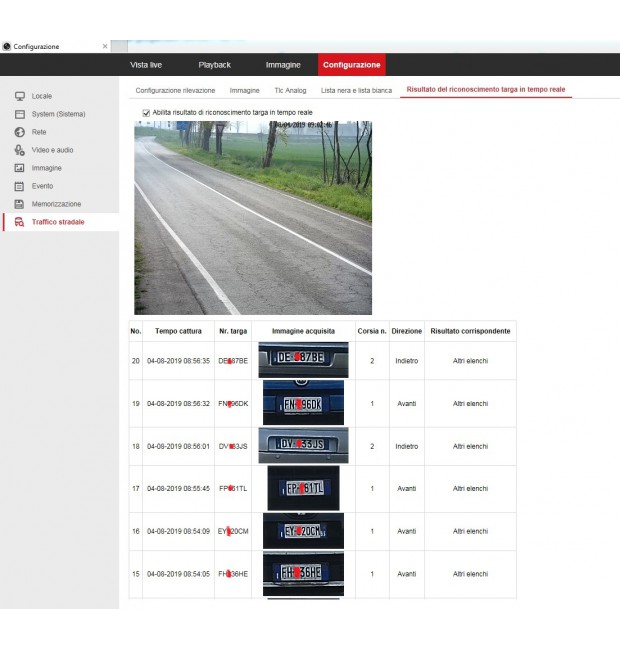Image resolution: width=620 pixels, height=650 pixels.
Task: Click the live road camera preview
Action: [x=253, y=218]
